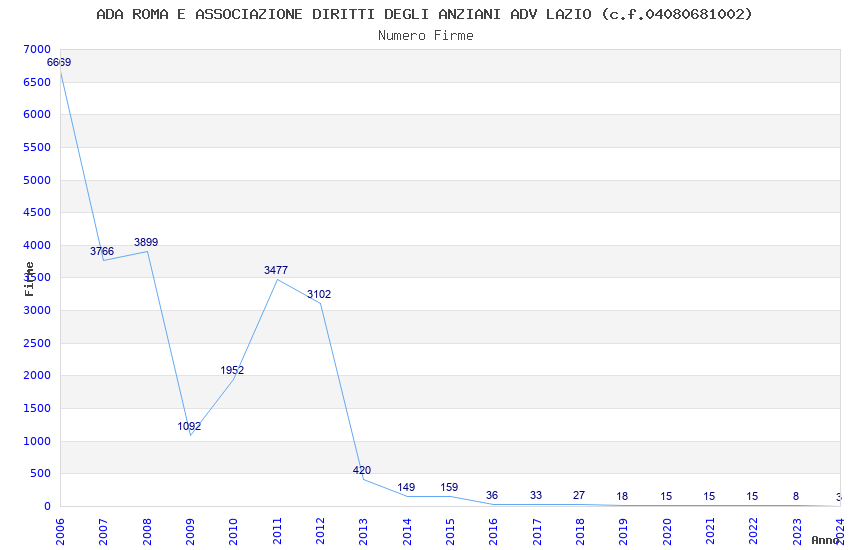
Task: Click the 500 y-axis value
Action: [x=41, y=474]
